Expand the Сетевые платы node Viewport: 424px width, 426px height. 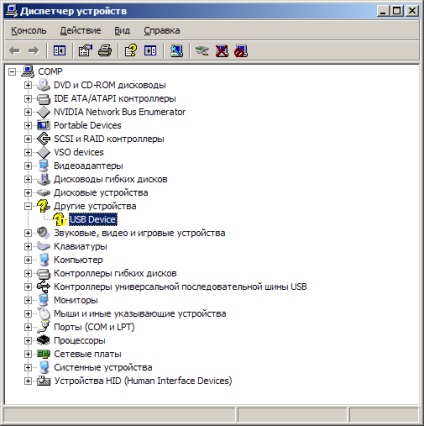tap(28, 354)
